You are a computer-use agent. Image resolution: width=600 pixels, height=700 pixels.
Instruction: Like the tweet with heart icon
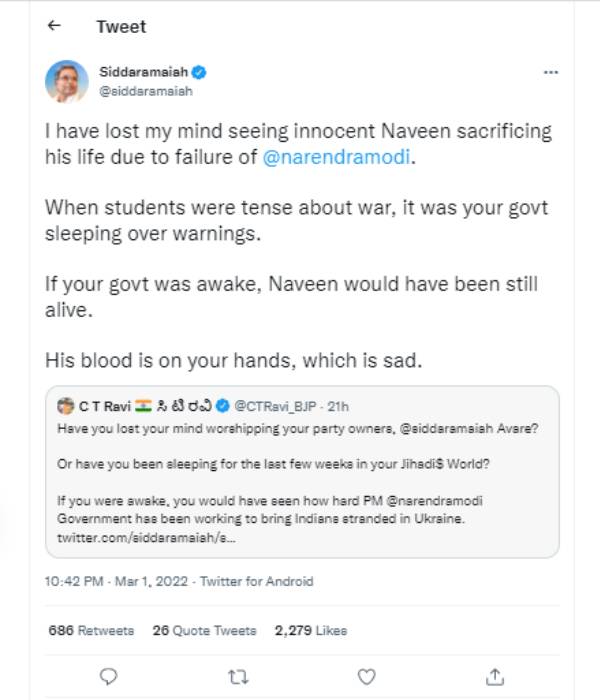[x=366, y=677]
